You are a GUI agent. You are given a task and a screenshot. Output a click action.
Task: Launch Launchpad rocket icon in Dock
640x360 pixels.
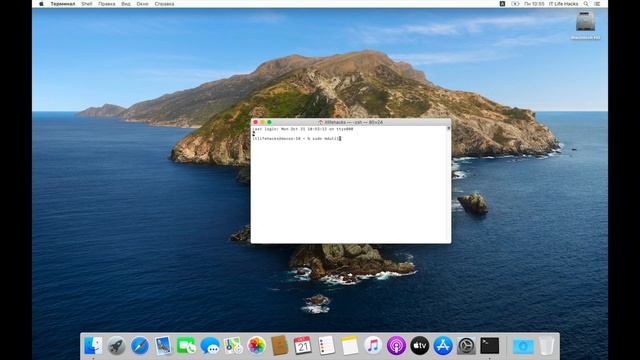click(x=116, y=346)
